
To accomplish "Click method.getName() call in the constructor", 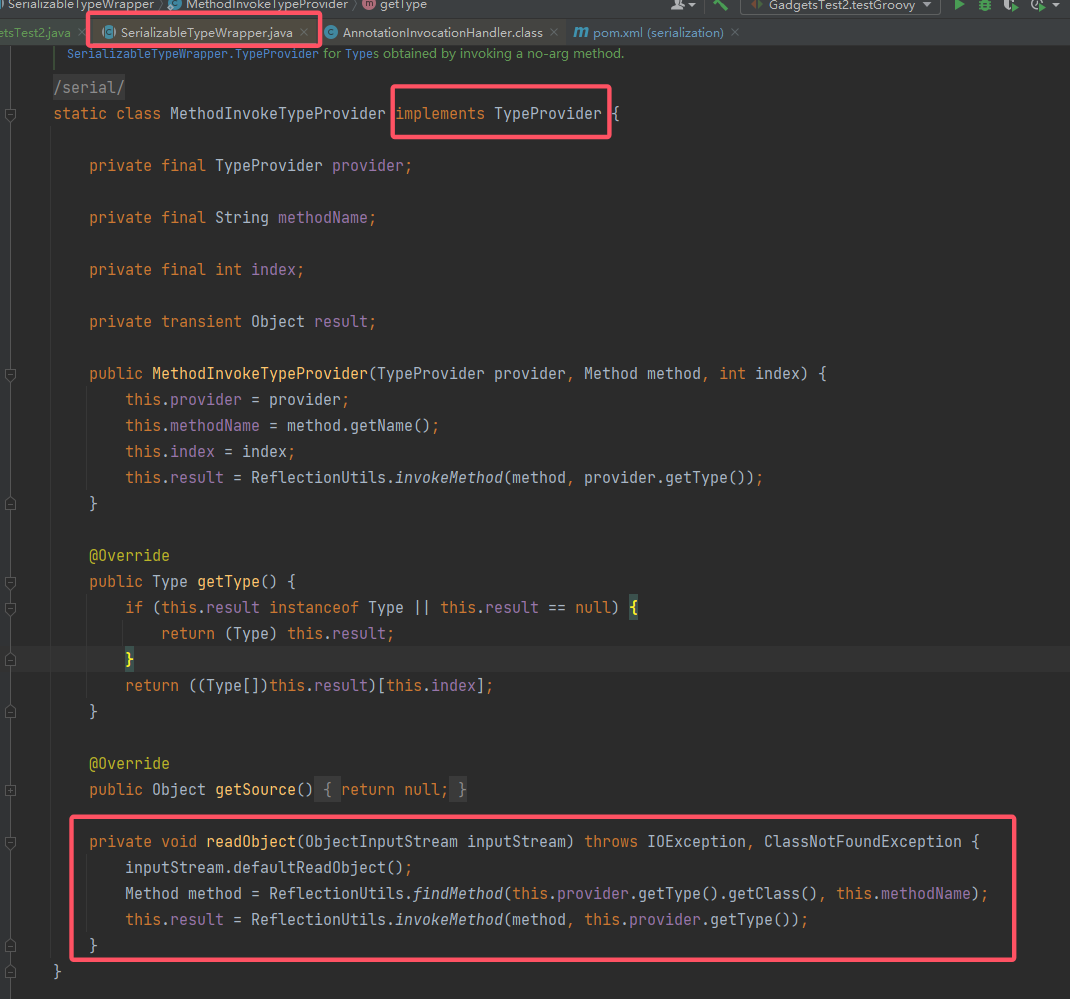I will click(358, 426).
